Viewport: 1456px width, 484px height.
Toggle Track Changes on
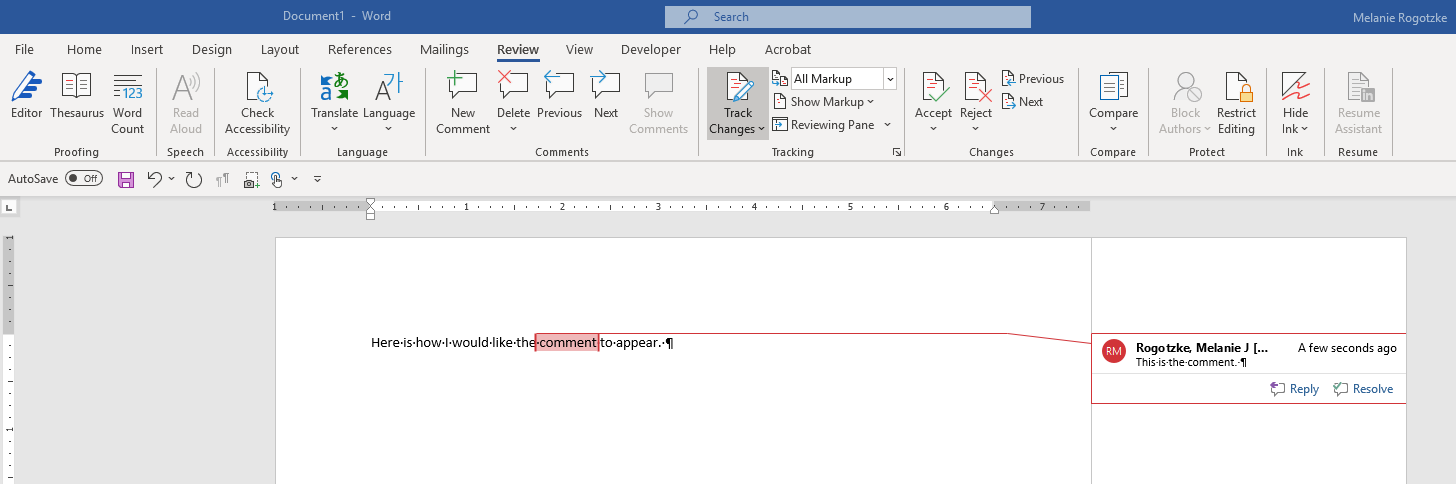[738, 90]
